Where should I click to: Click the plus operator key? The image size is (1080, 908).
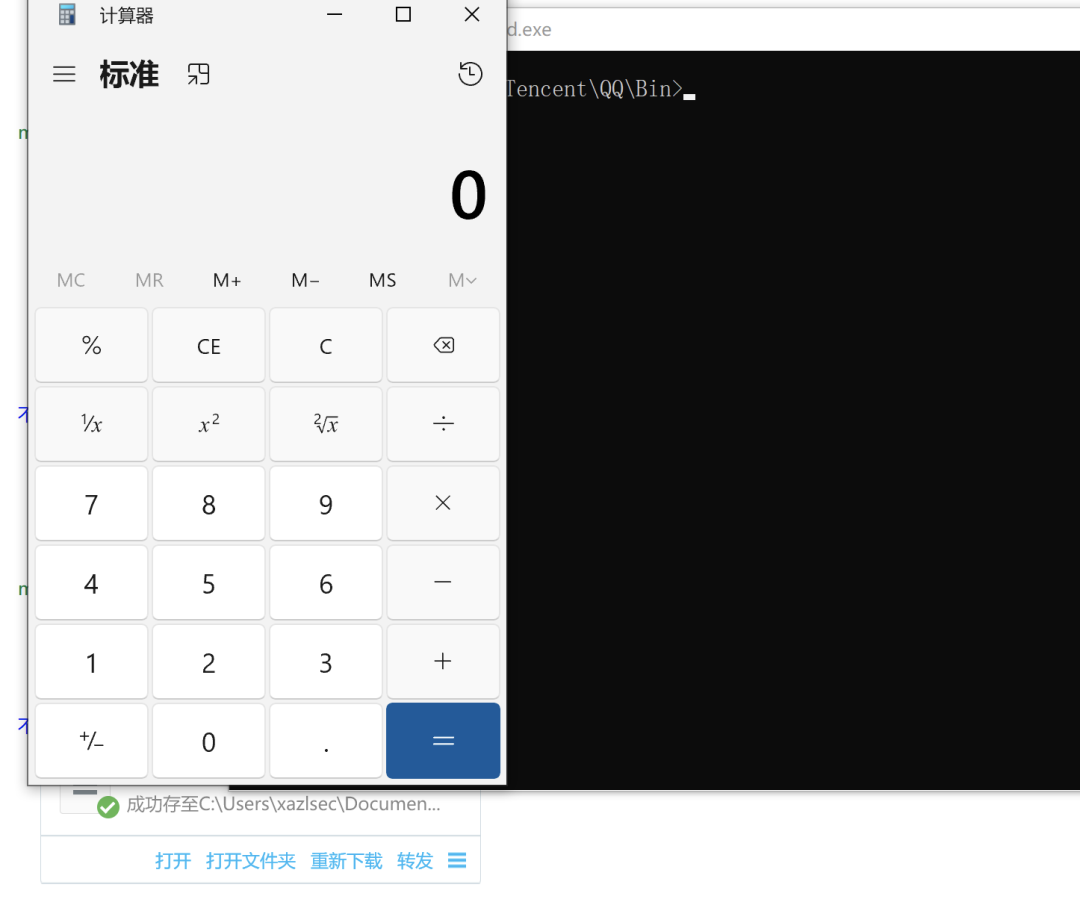point(443,661)
